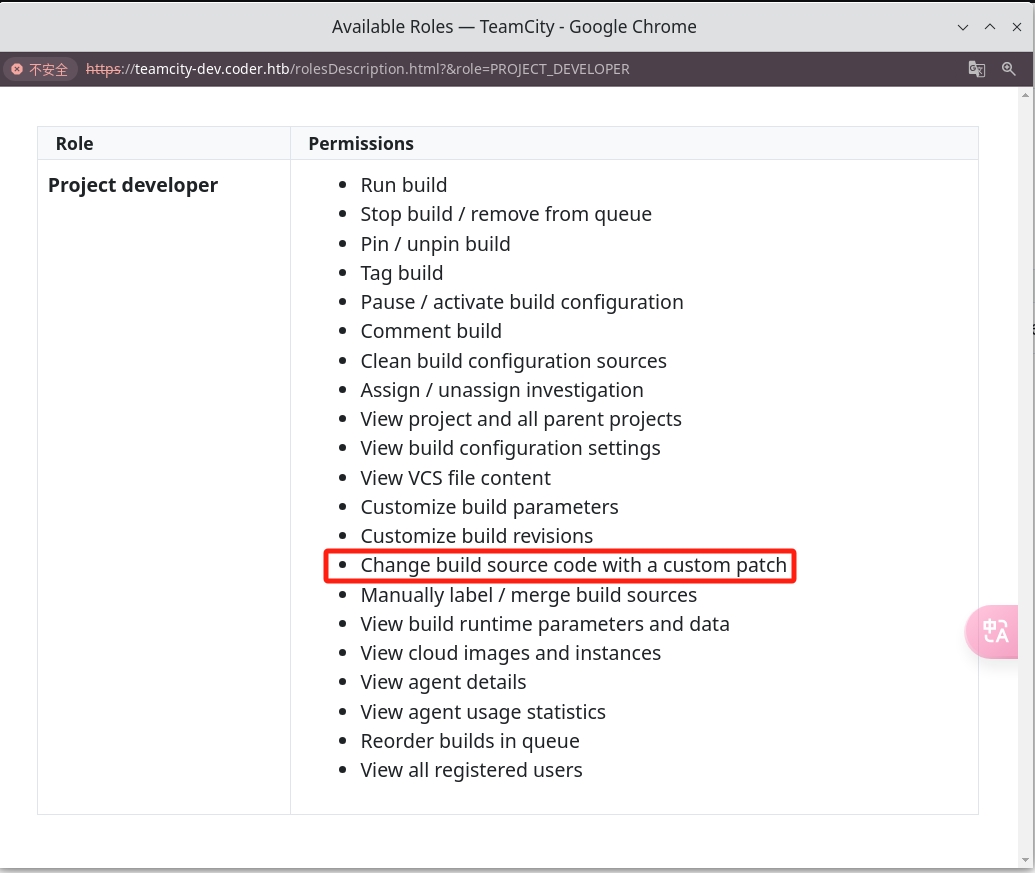Click 'Customize build parameters'

489,507
